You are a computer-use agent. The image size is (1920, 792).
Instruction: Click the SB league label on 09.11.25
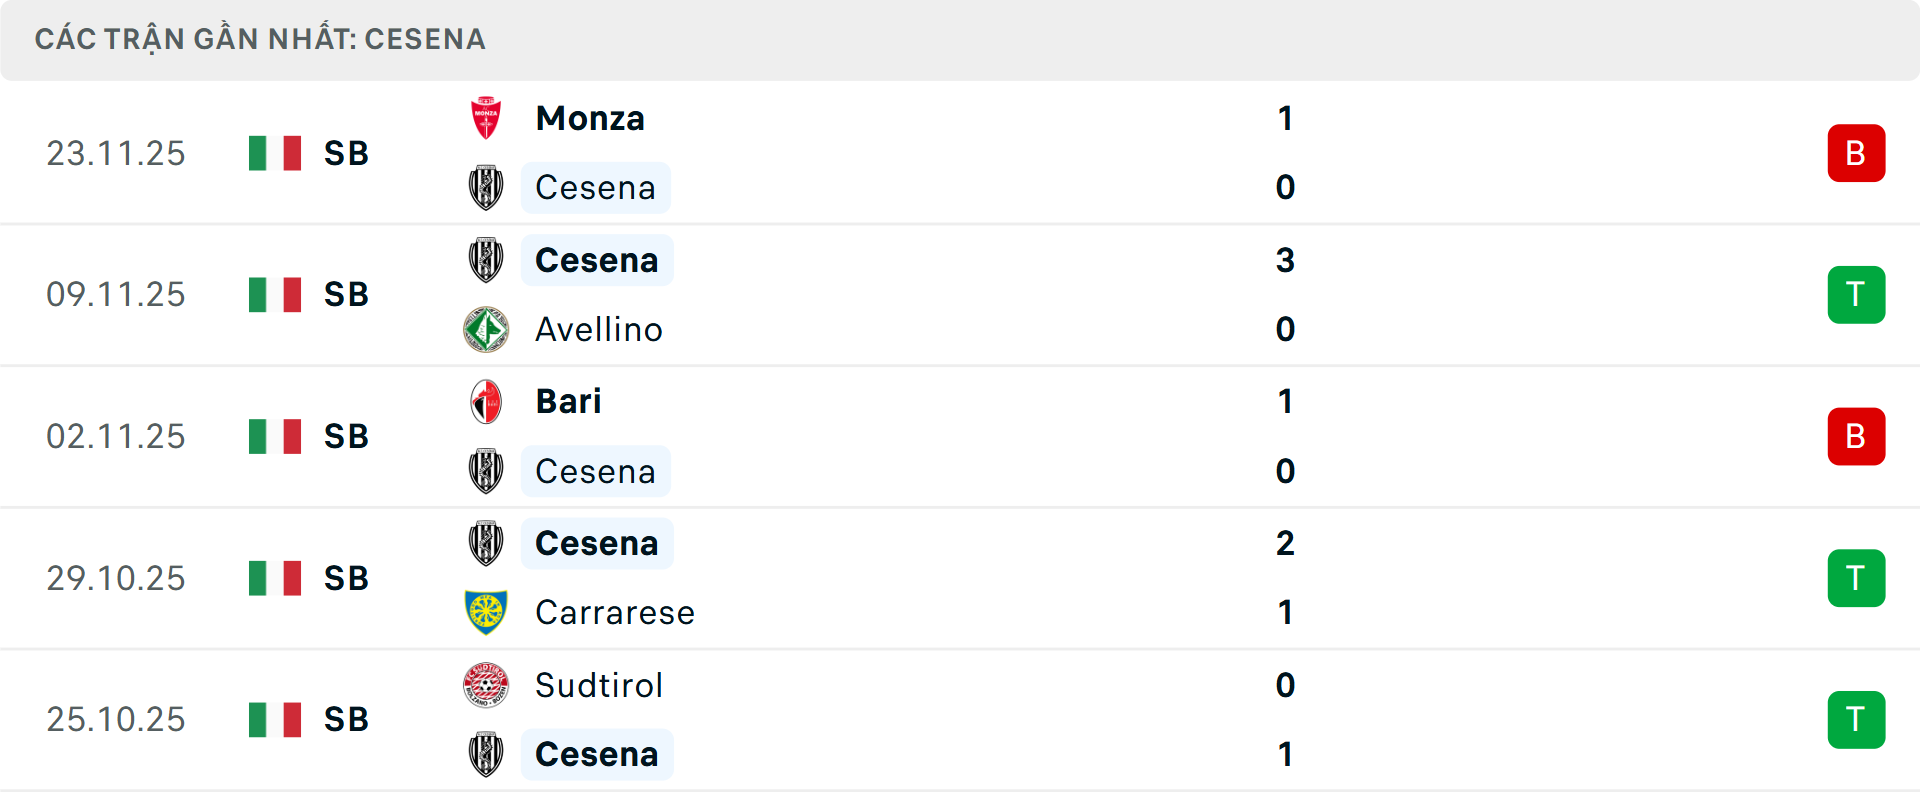(346, 295)
